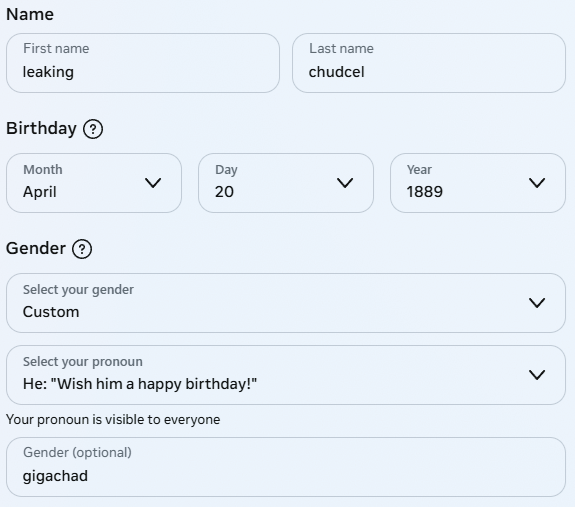Expand the pronoun selector showing He
575x507 pixels.
[x=286, y=375]
